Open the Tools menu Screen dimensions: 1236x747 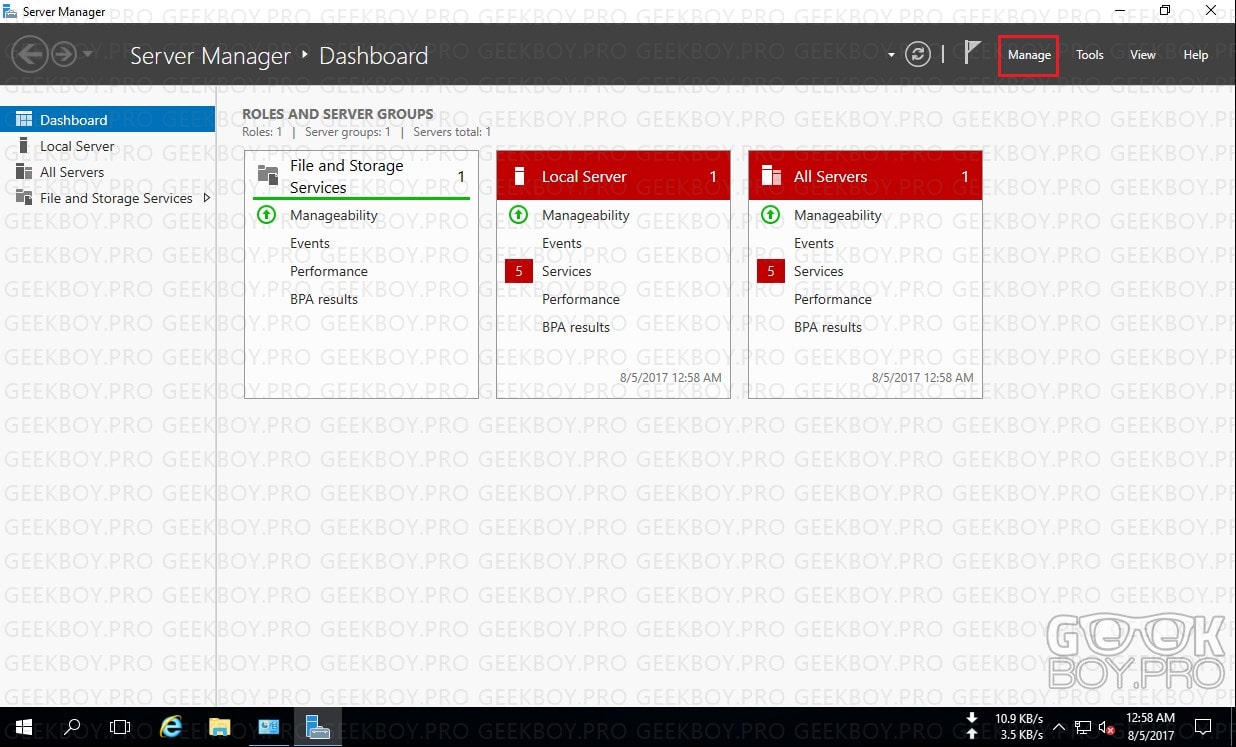click(1090, 55)
